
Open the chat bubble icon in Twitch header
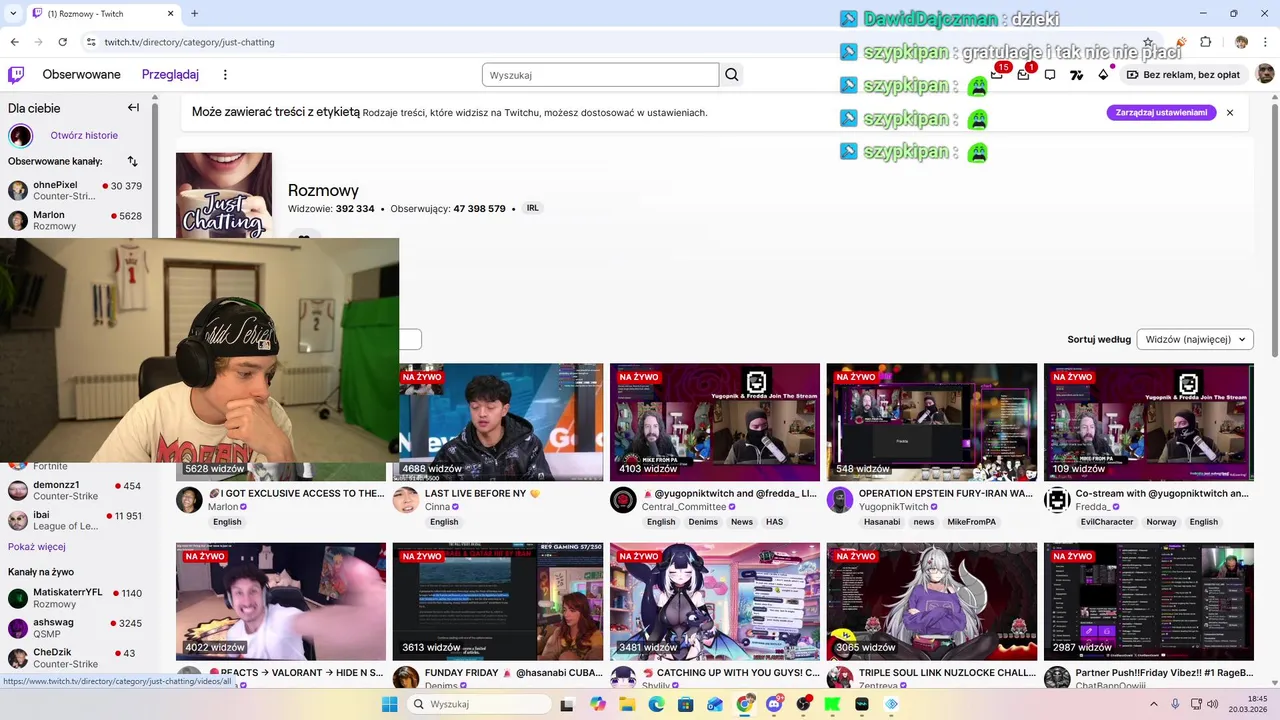[1050, 75]
